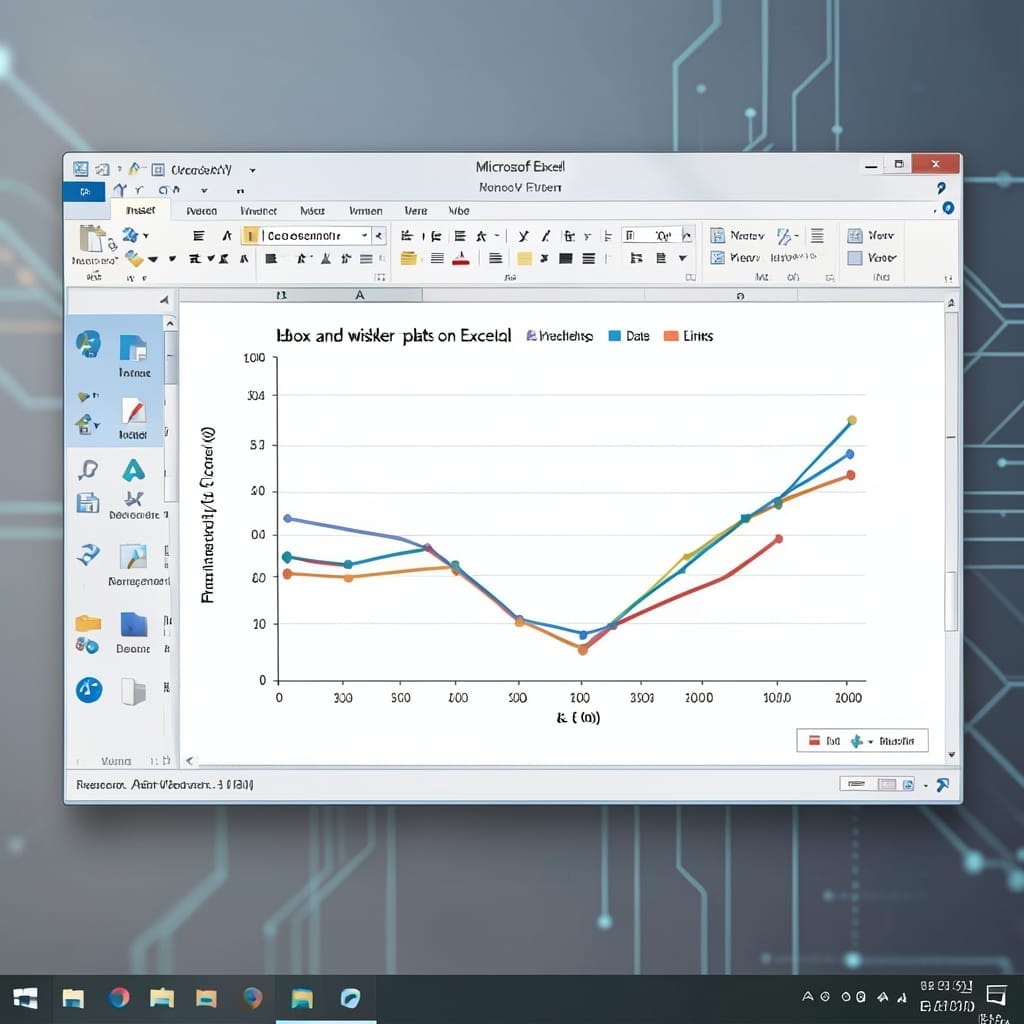Open the dropdown arrow beside the blue ribbon icon
The width and height of the screenshot is (1024, 1024).
(x=146, y=235)
